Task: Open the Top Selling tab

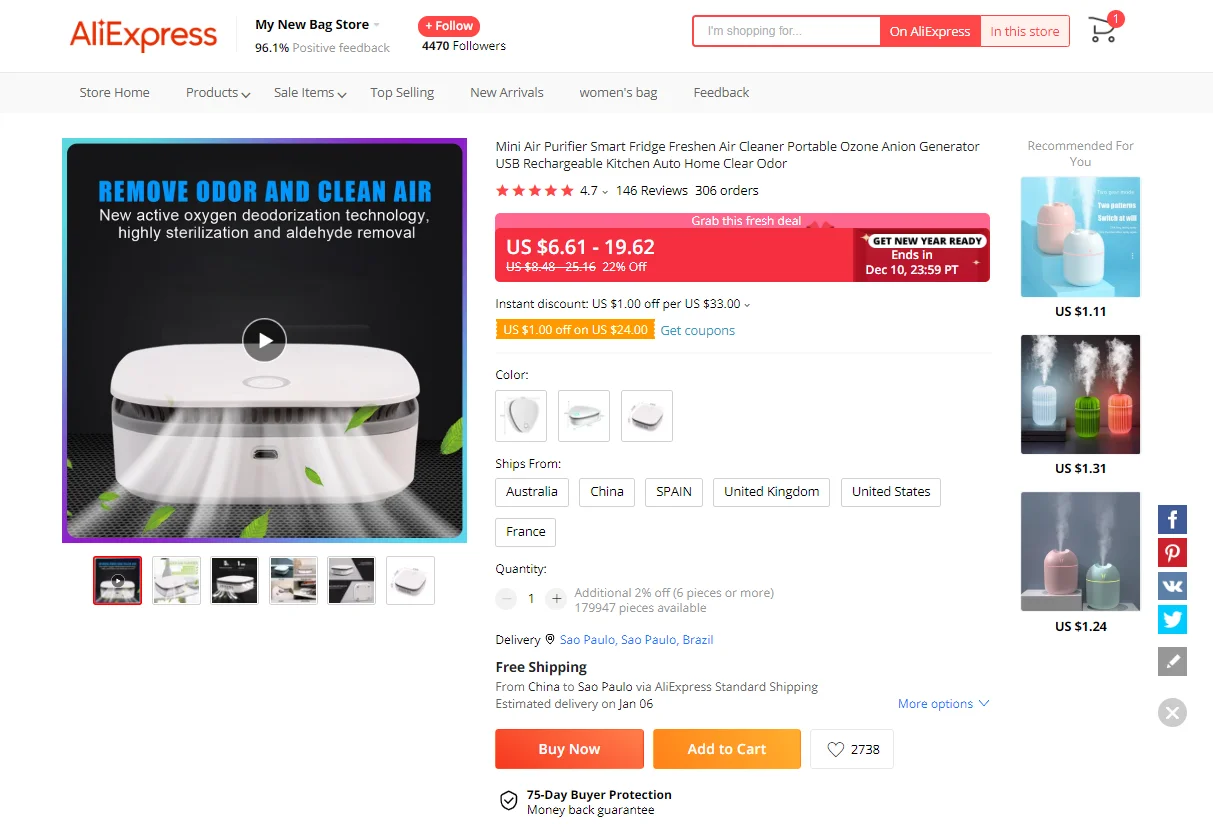Action: (x=402, y=93)
